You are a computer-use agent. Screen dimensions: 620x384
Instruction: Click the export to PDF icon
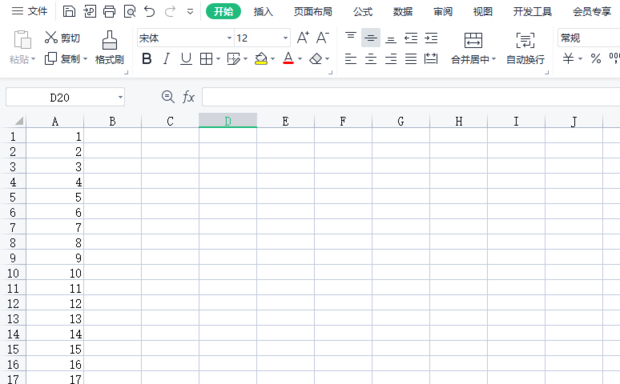click(89, 11)
